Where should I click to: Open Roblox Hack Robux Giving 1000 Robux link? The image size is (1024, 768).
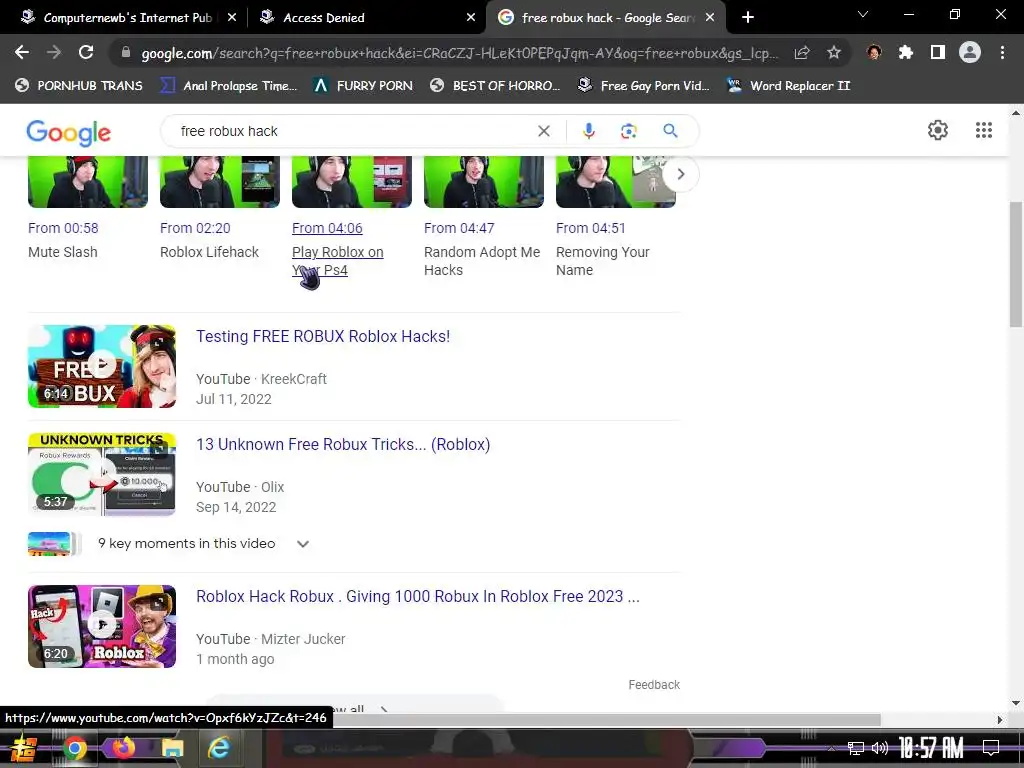click(417, 596)
